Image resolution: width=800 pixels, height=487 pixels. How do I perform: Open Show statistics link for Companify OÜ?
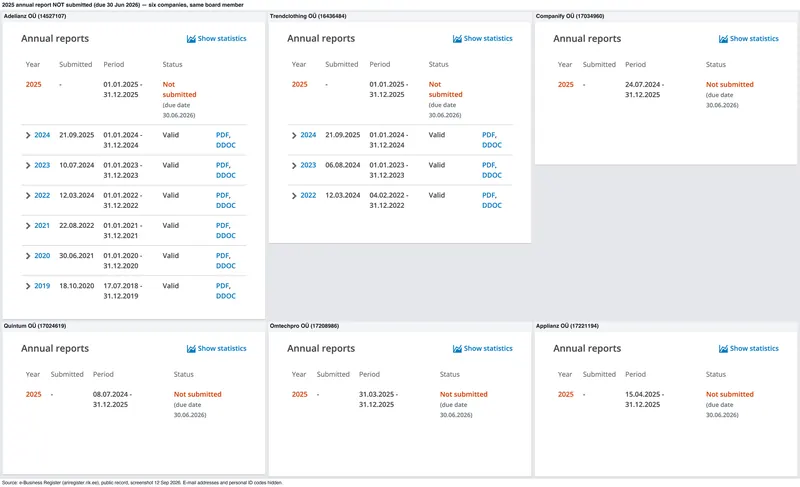pos(754,39)
